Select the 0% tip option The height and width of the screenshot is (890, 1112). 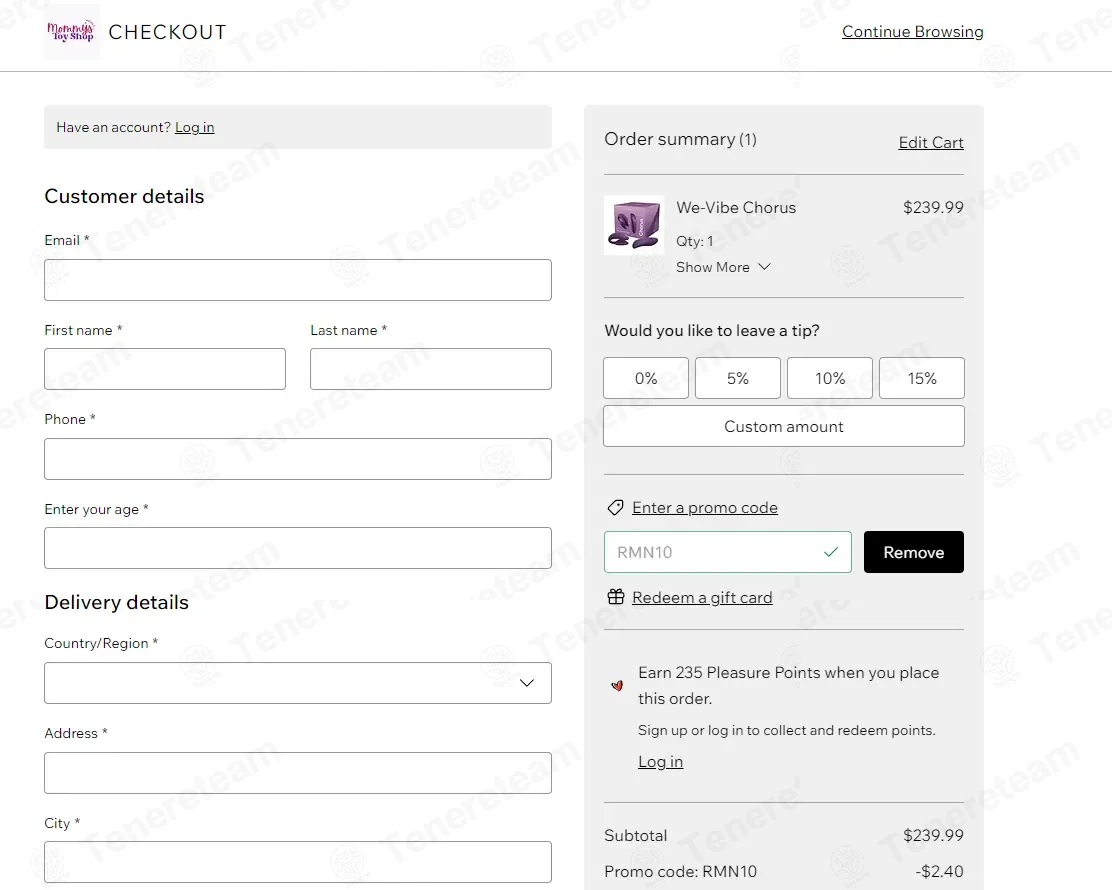(646, 378)
